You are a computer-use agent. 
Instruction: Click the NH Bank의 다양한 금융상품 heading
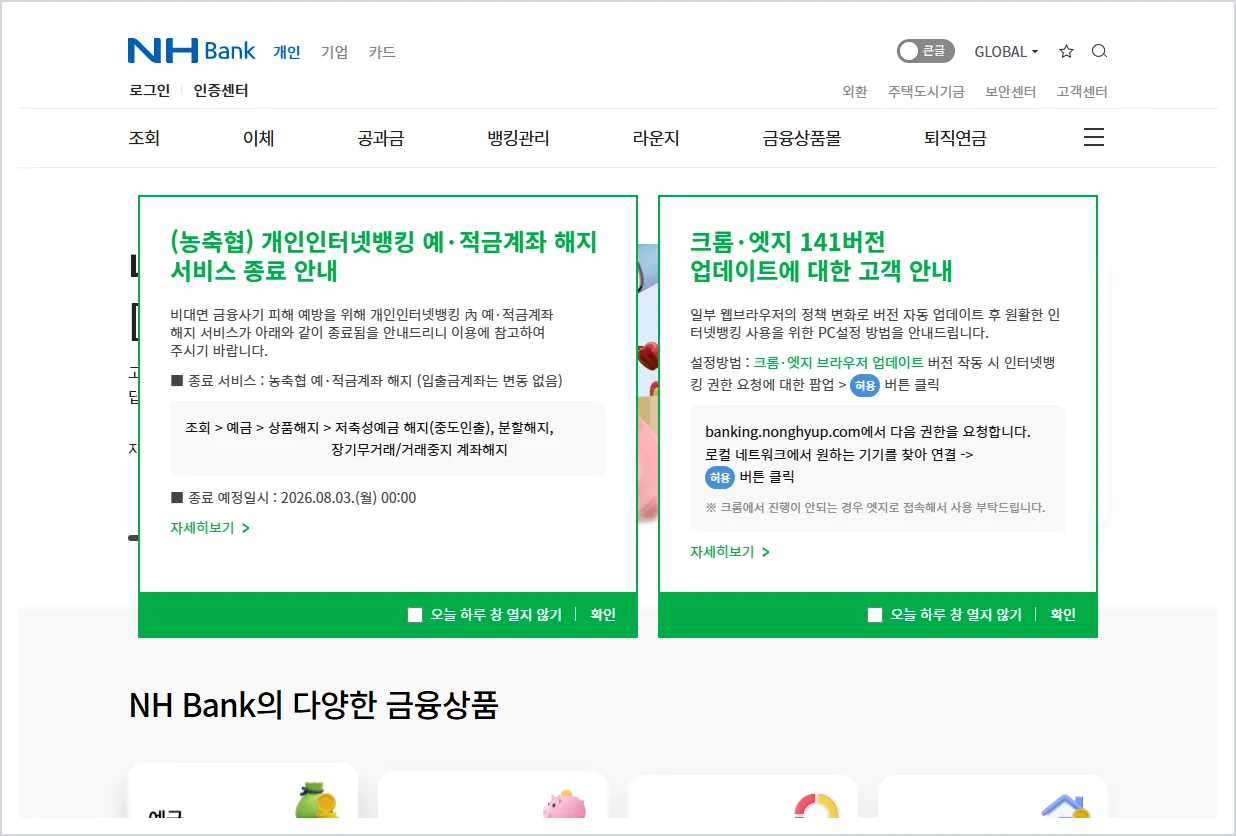314,706
